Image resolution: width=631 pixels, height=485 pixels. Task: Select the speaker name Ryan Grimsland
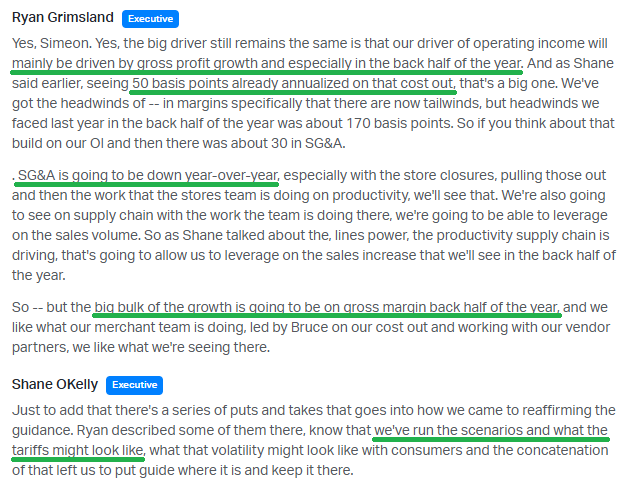pyautogui.click(x=63, y=18)
